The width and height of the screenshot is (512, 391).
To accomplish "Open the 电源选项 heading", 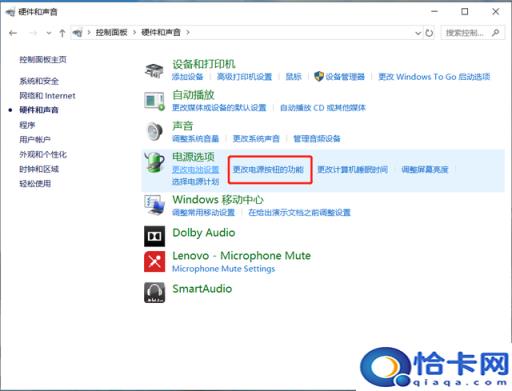I will click(x=193, y=157).
